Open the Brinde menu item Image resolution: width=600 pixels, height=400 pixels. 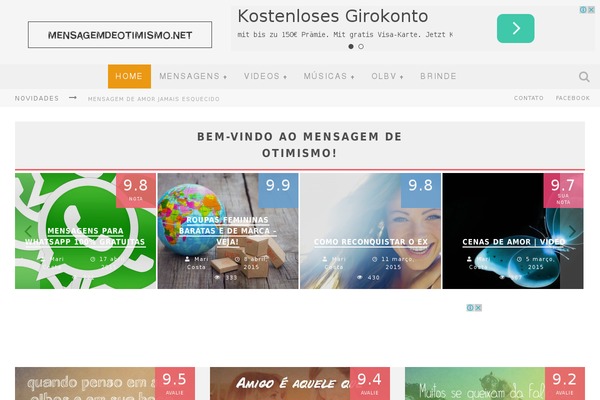tap(438, 77)
